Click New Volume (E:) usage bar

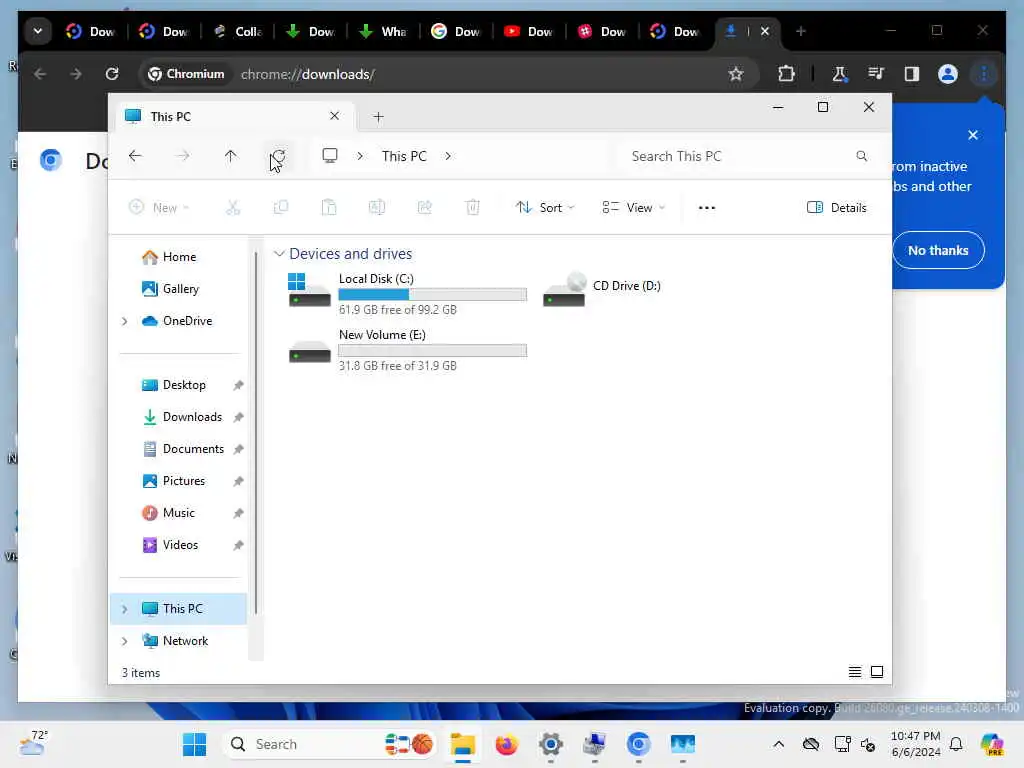[x=432, y=351]
